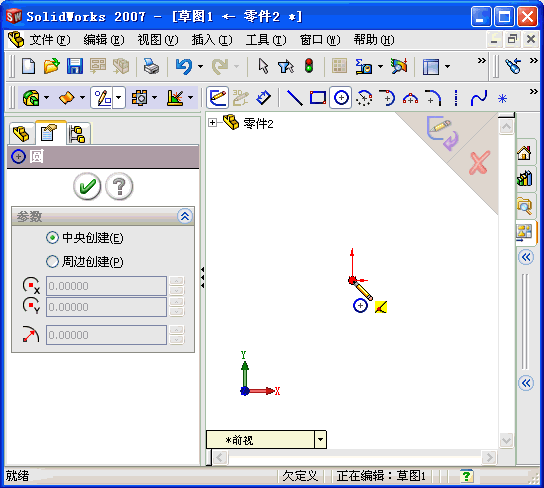Increase the X coordinate spinner
Image resolution: width=544 pixels, height=488 pixels.
click(x=177, y=281)
